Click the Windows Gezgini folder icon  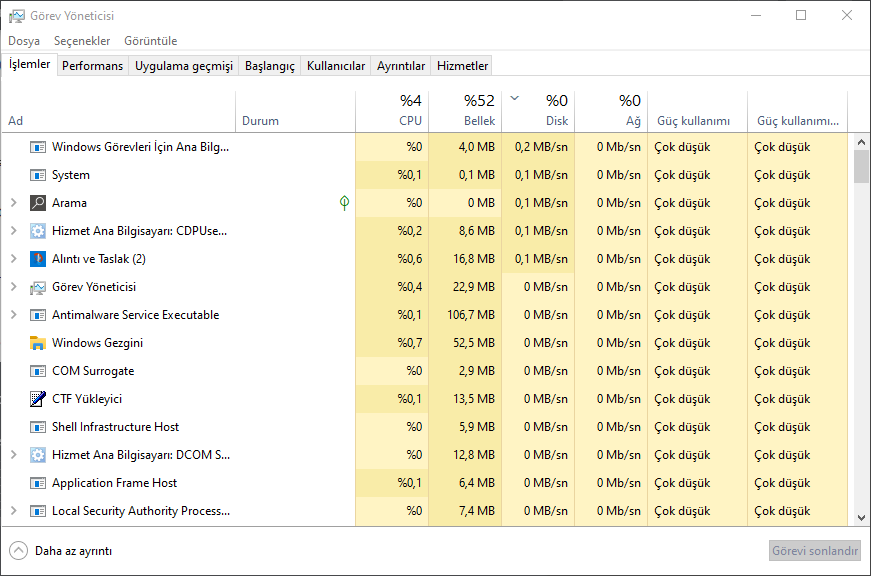[x=38, y=343]
